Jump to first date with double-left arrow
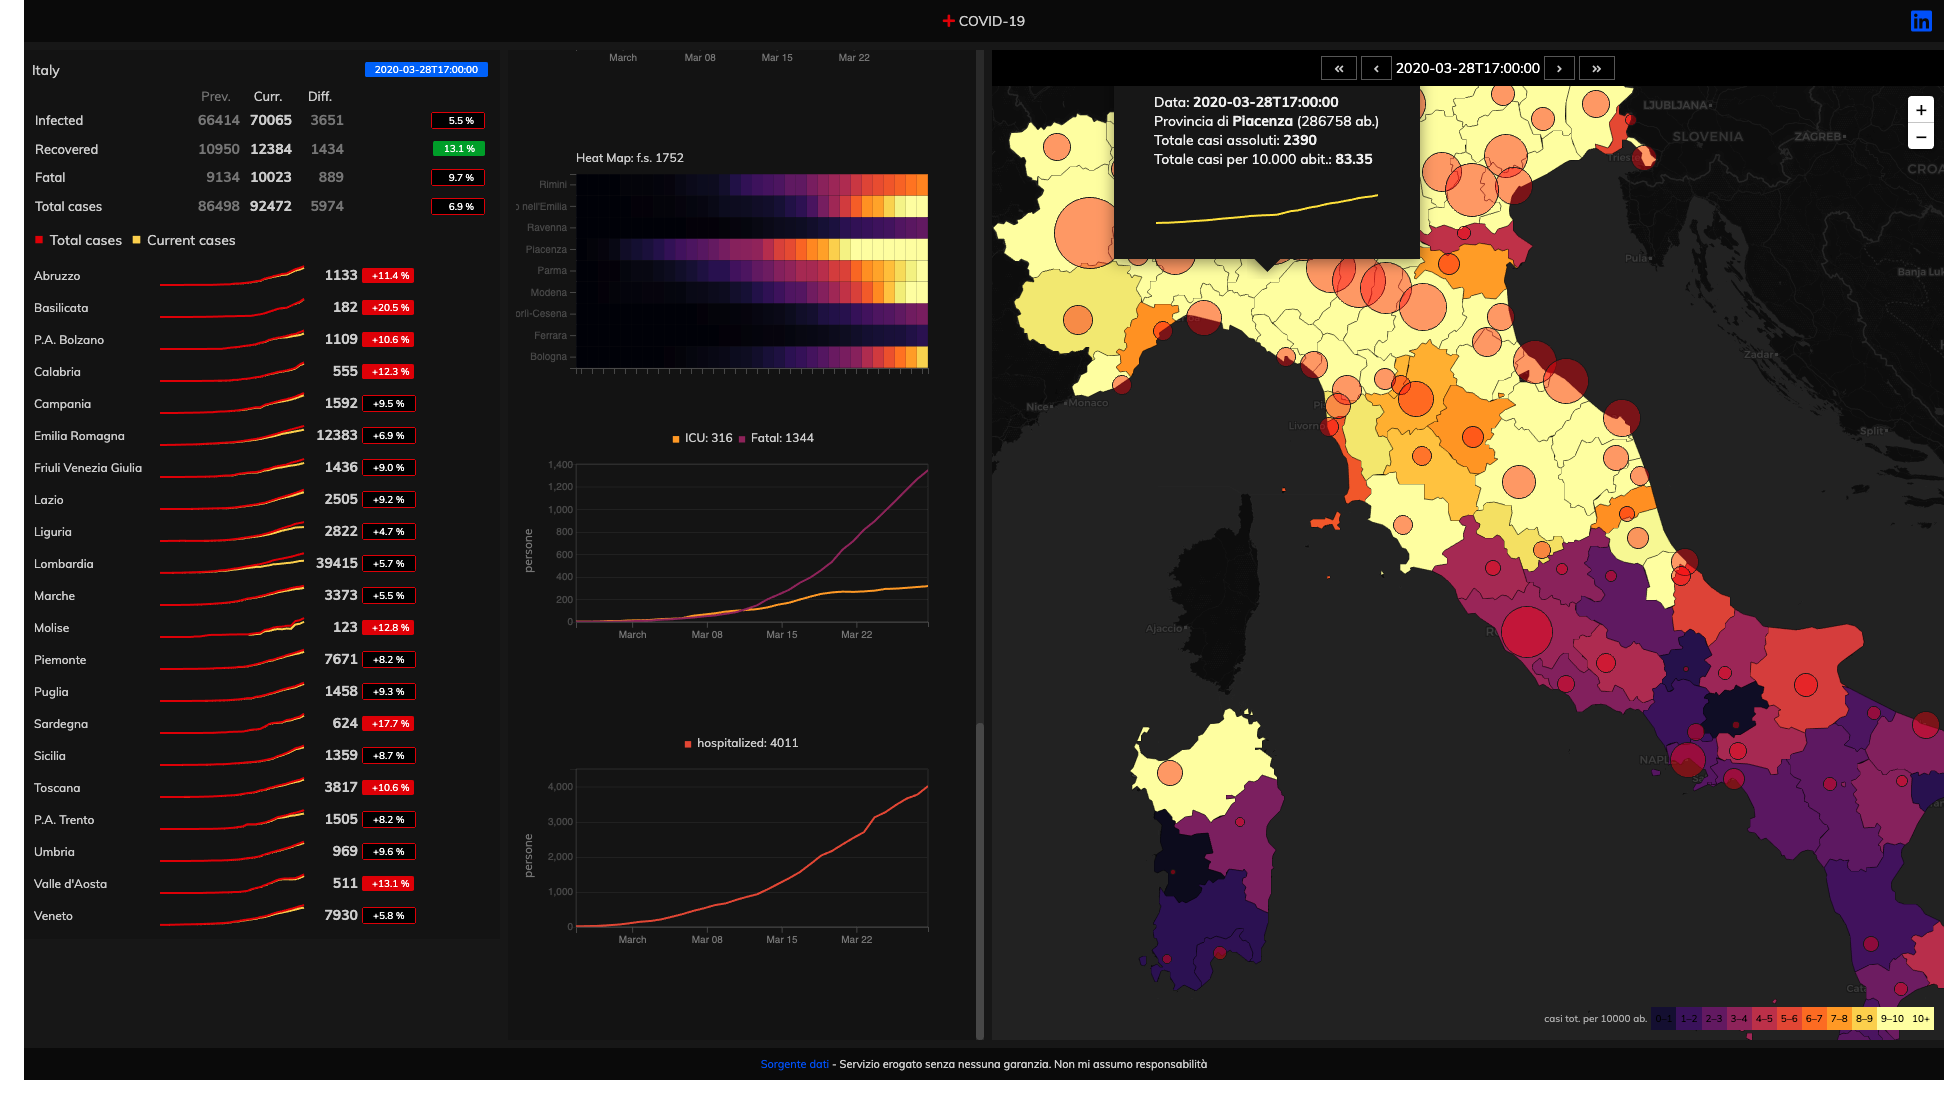 coord(1339,68)
